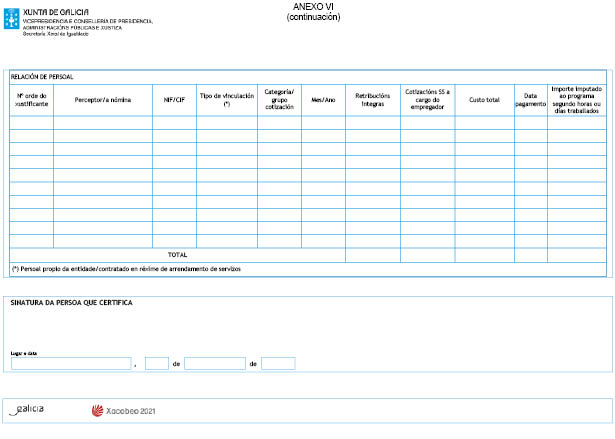This screenshot has width=615, height=439.
Task: Click the year field after the last 'de'
Action: point(278,363)
